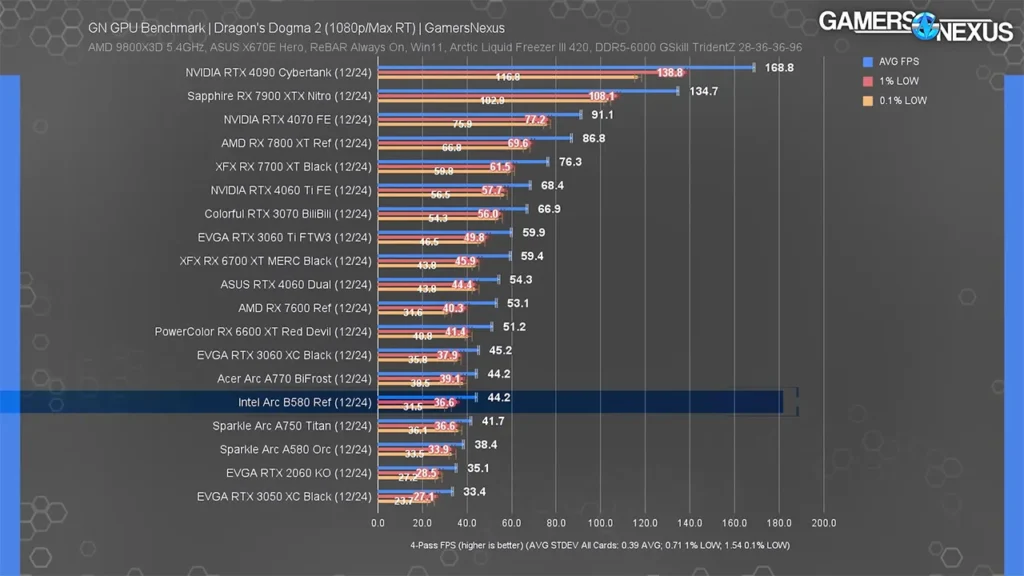Click the 59.4 average FPS value
This screenshot has width=1024, height=576.
coord(532,256)
